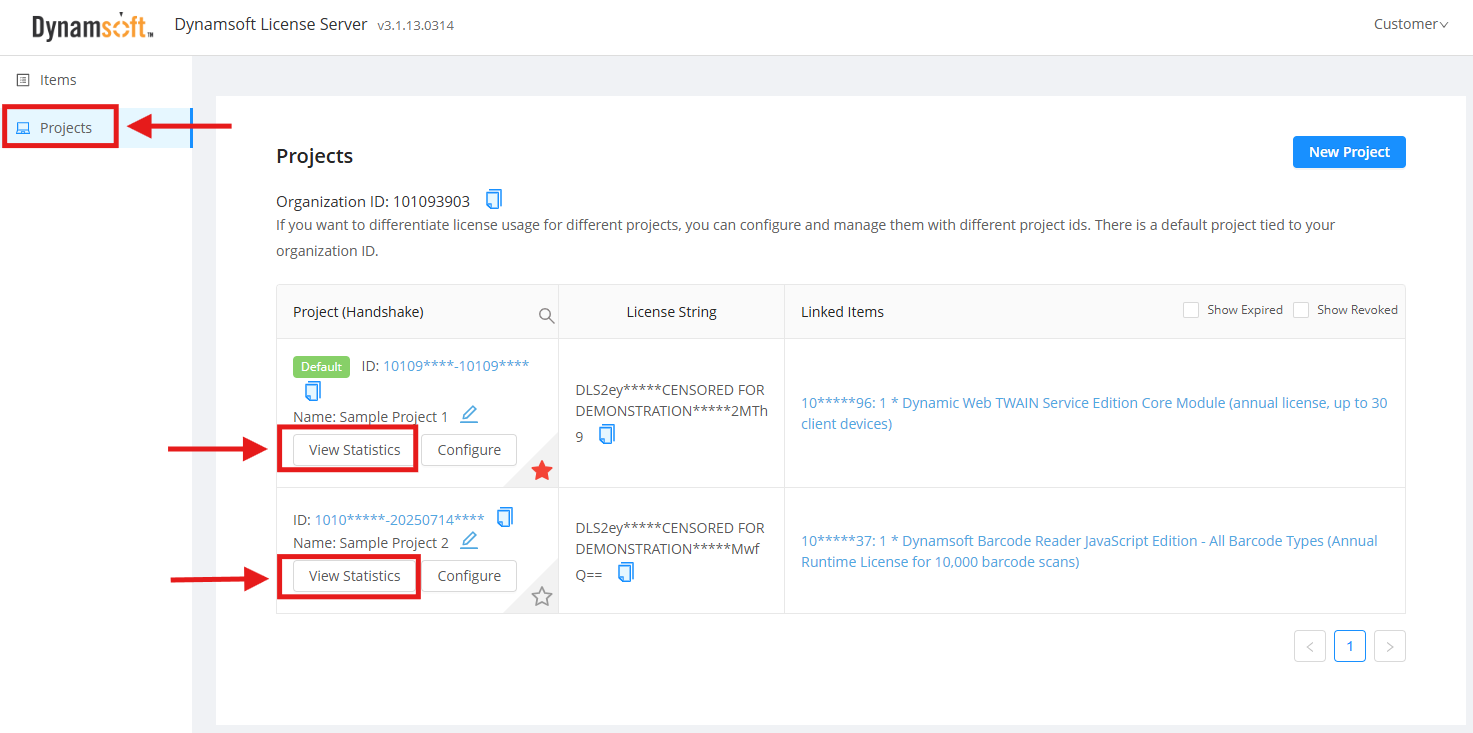
Task: Open the Customer account dropdown
Action: click(1410, 24)
